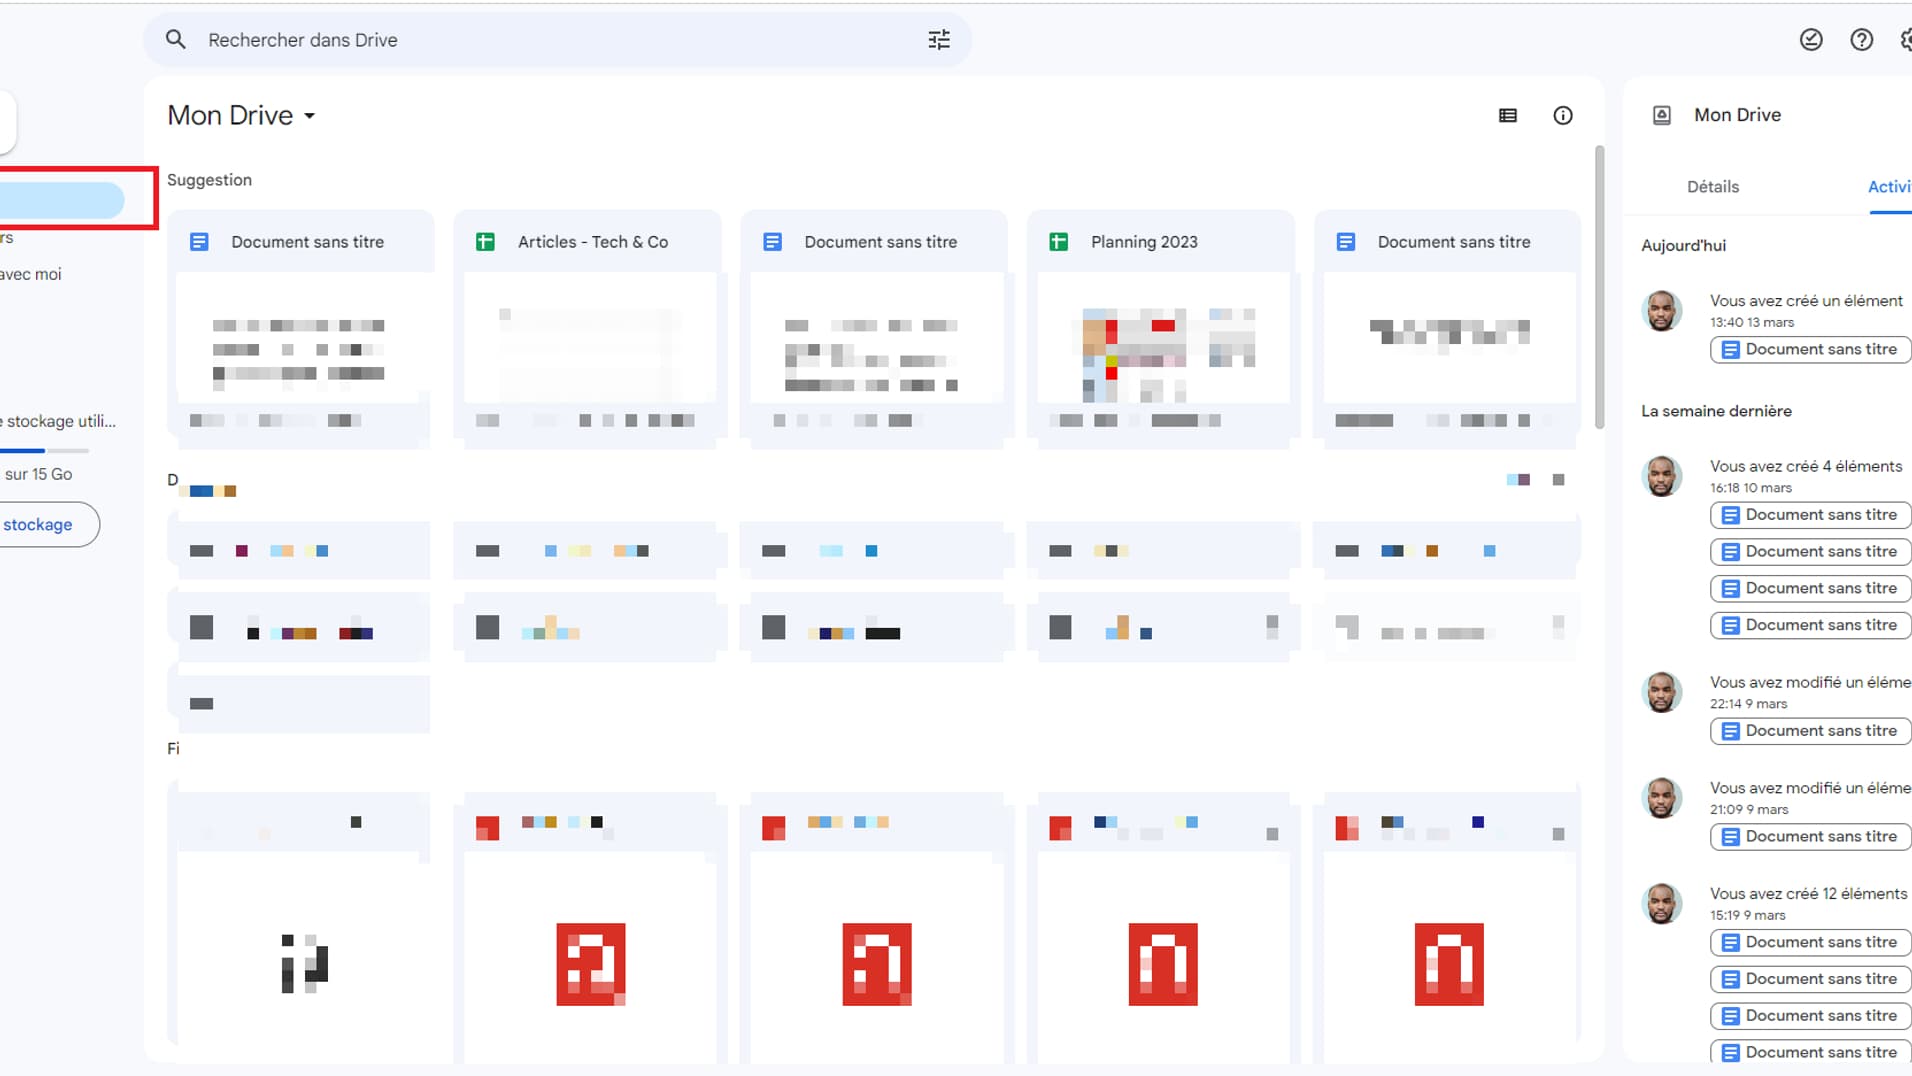The image size is (1912, 1076).
Task: Toggle the details info panel icon
Action: [1562, 116]
